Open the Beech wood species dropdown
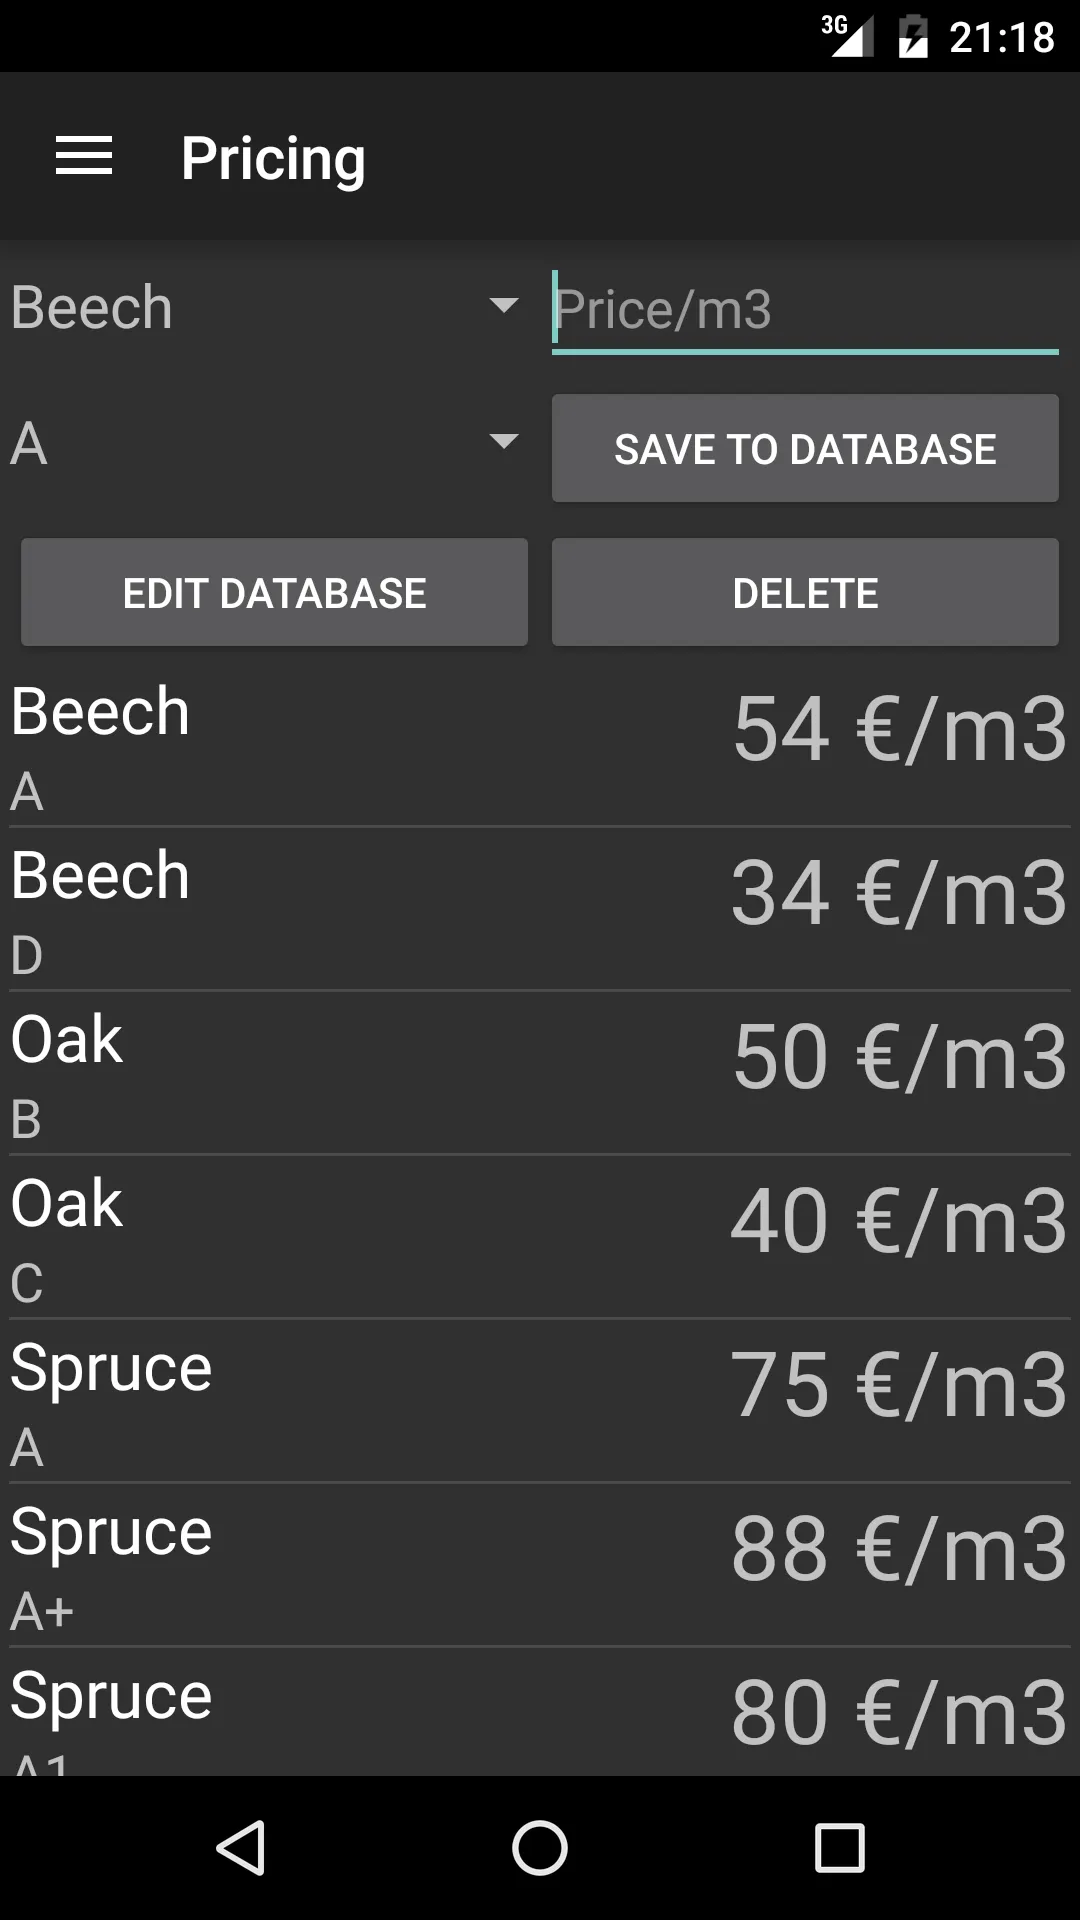 [x=265, y=306]
